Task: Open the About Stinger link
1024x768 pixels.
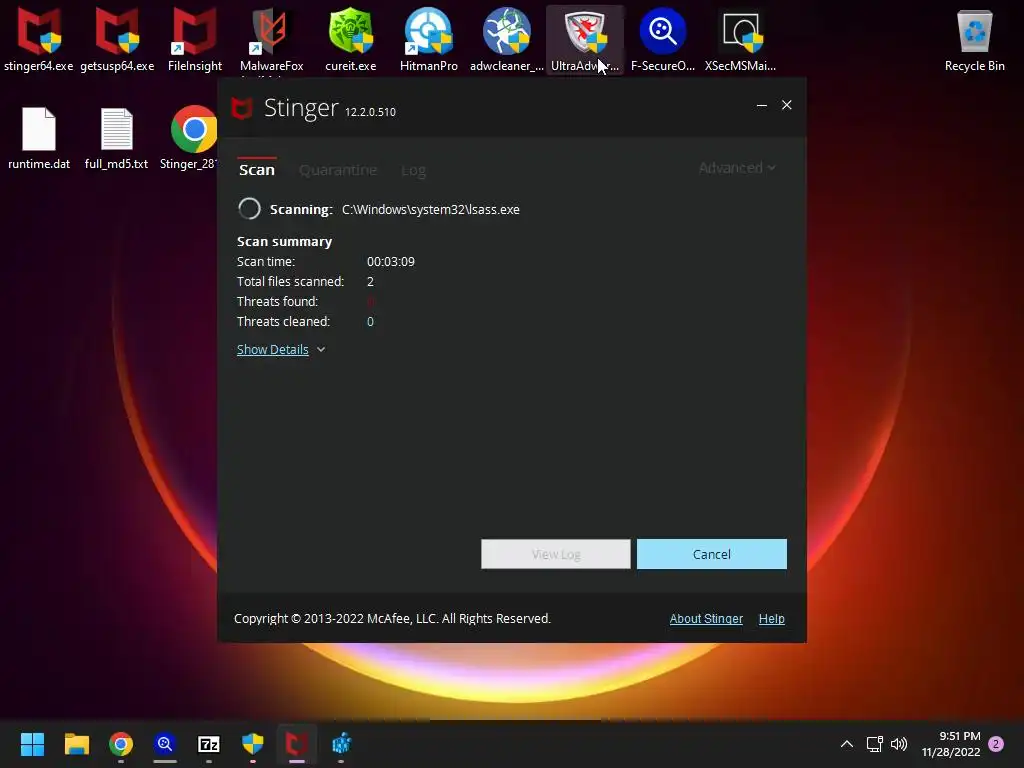Action: pyautogui.click(x=706, y=618)
